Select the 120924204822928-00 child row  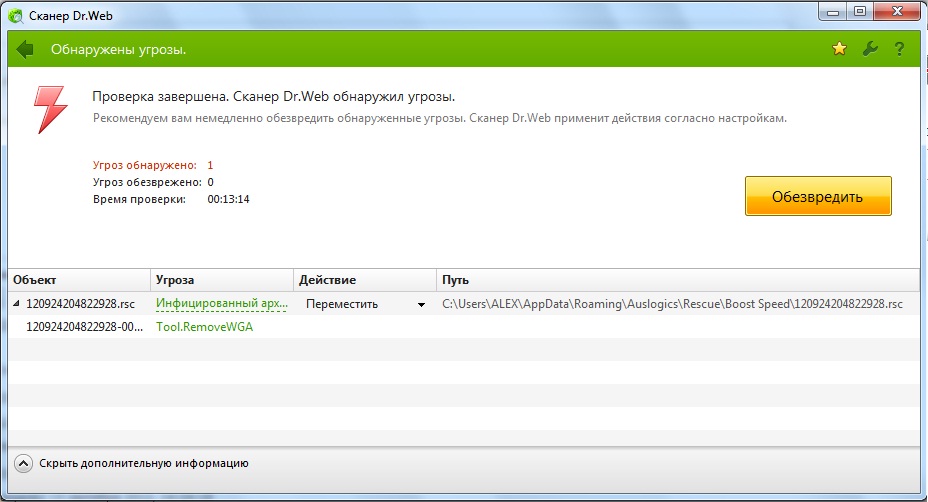pyautogui.click(x=85, y=327)
